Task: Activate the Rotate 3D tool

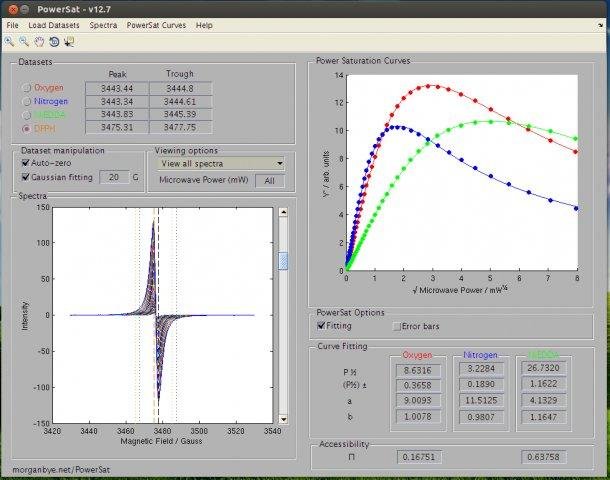Action: point(54,42)
